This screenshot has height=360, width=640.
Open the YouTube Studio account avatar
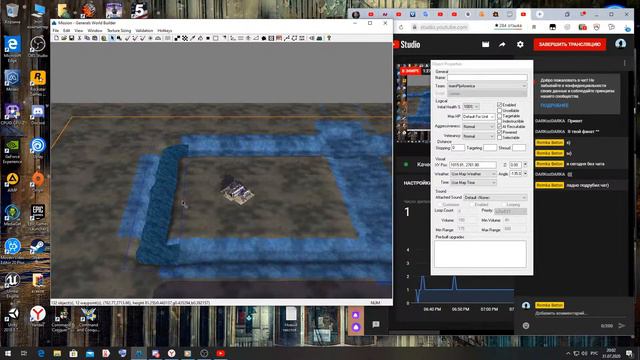tap(620, 44)
